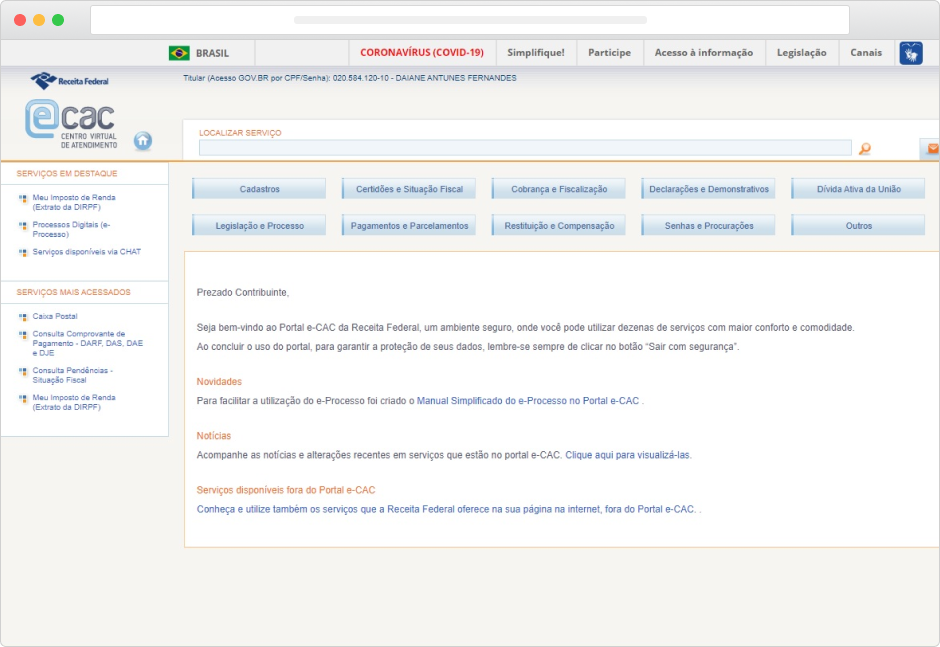Image resolution: width=940 pixels, height=647 pixels.
Task: Open Serviços disponíveis via CHAT link
Action: (86, 252)
